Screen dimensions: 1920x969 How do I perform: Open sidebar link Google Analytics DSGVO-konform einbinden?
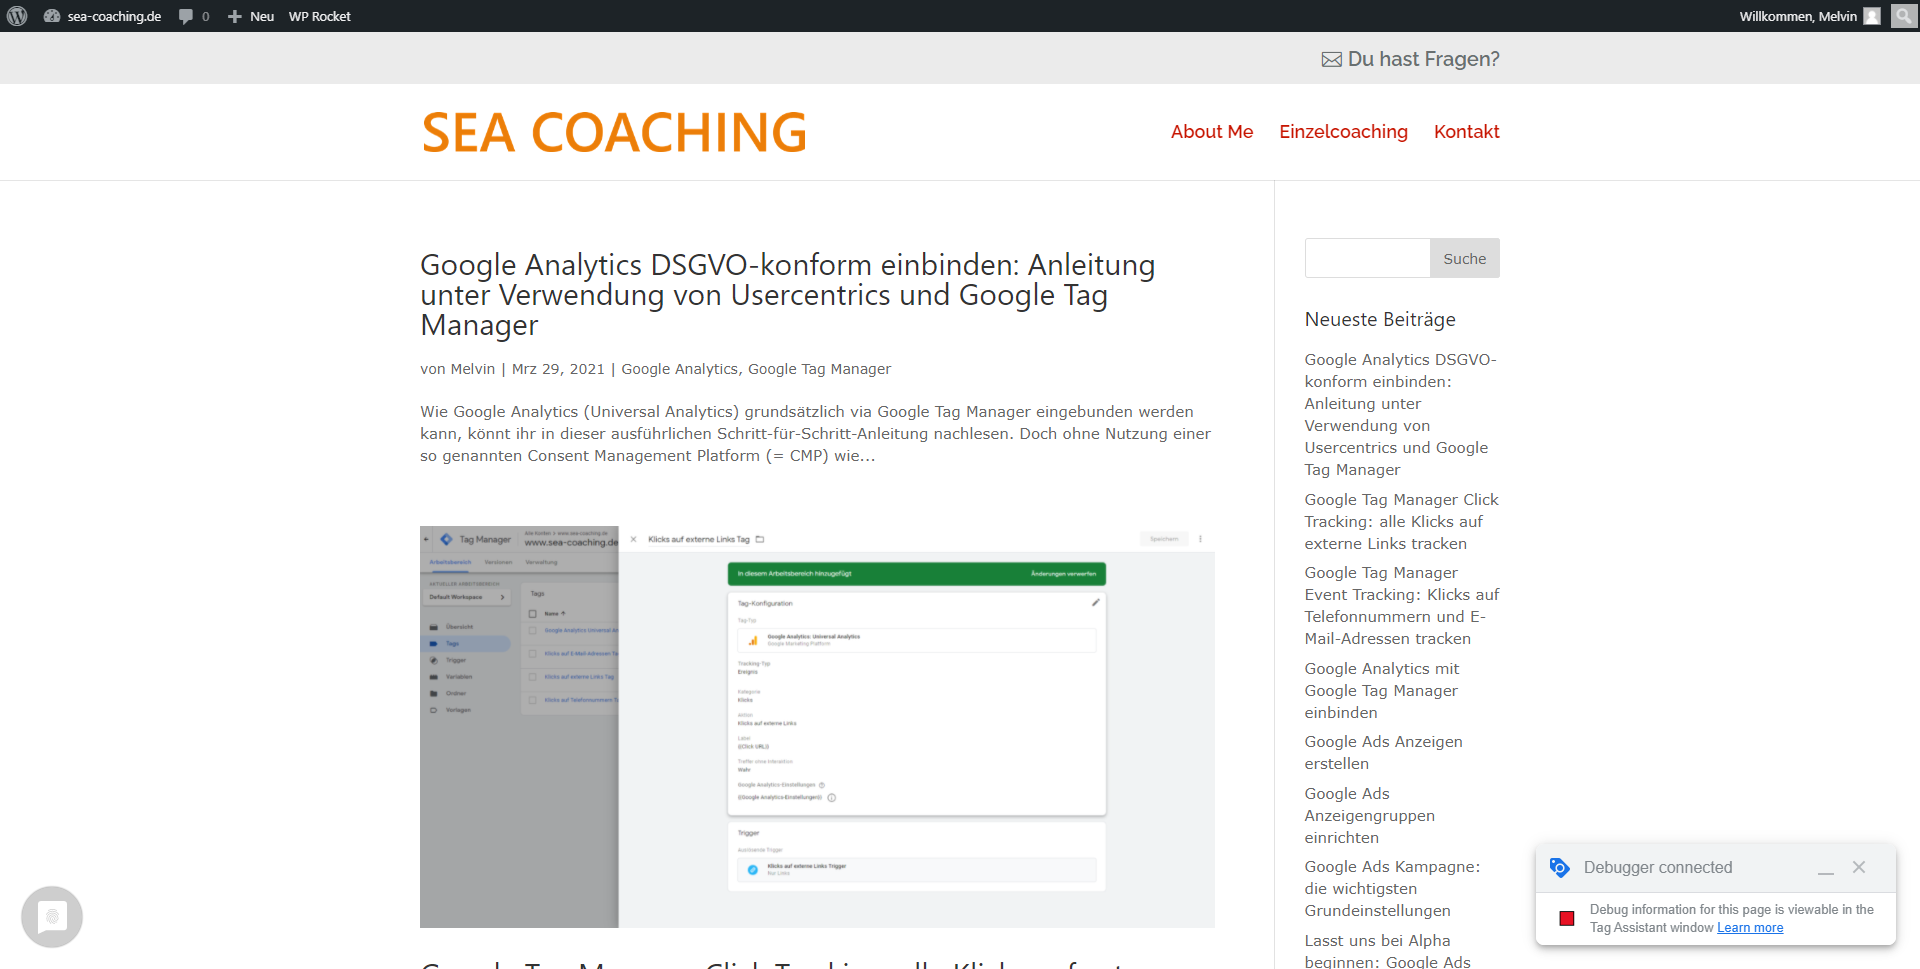coord(1400,414)
